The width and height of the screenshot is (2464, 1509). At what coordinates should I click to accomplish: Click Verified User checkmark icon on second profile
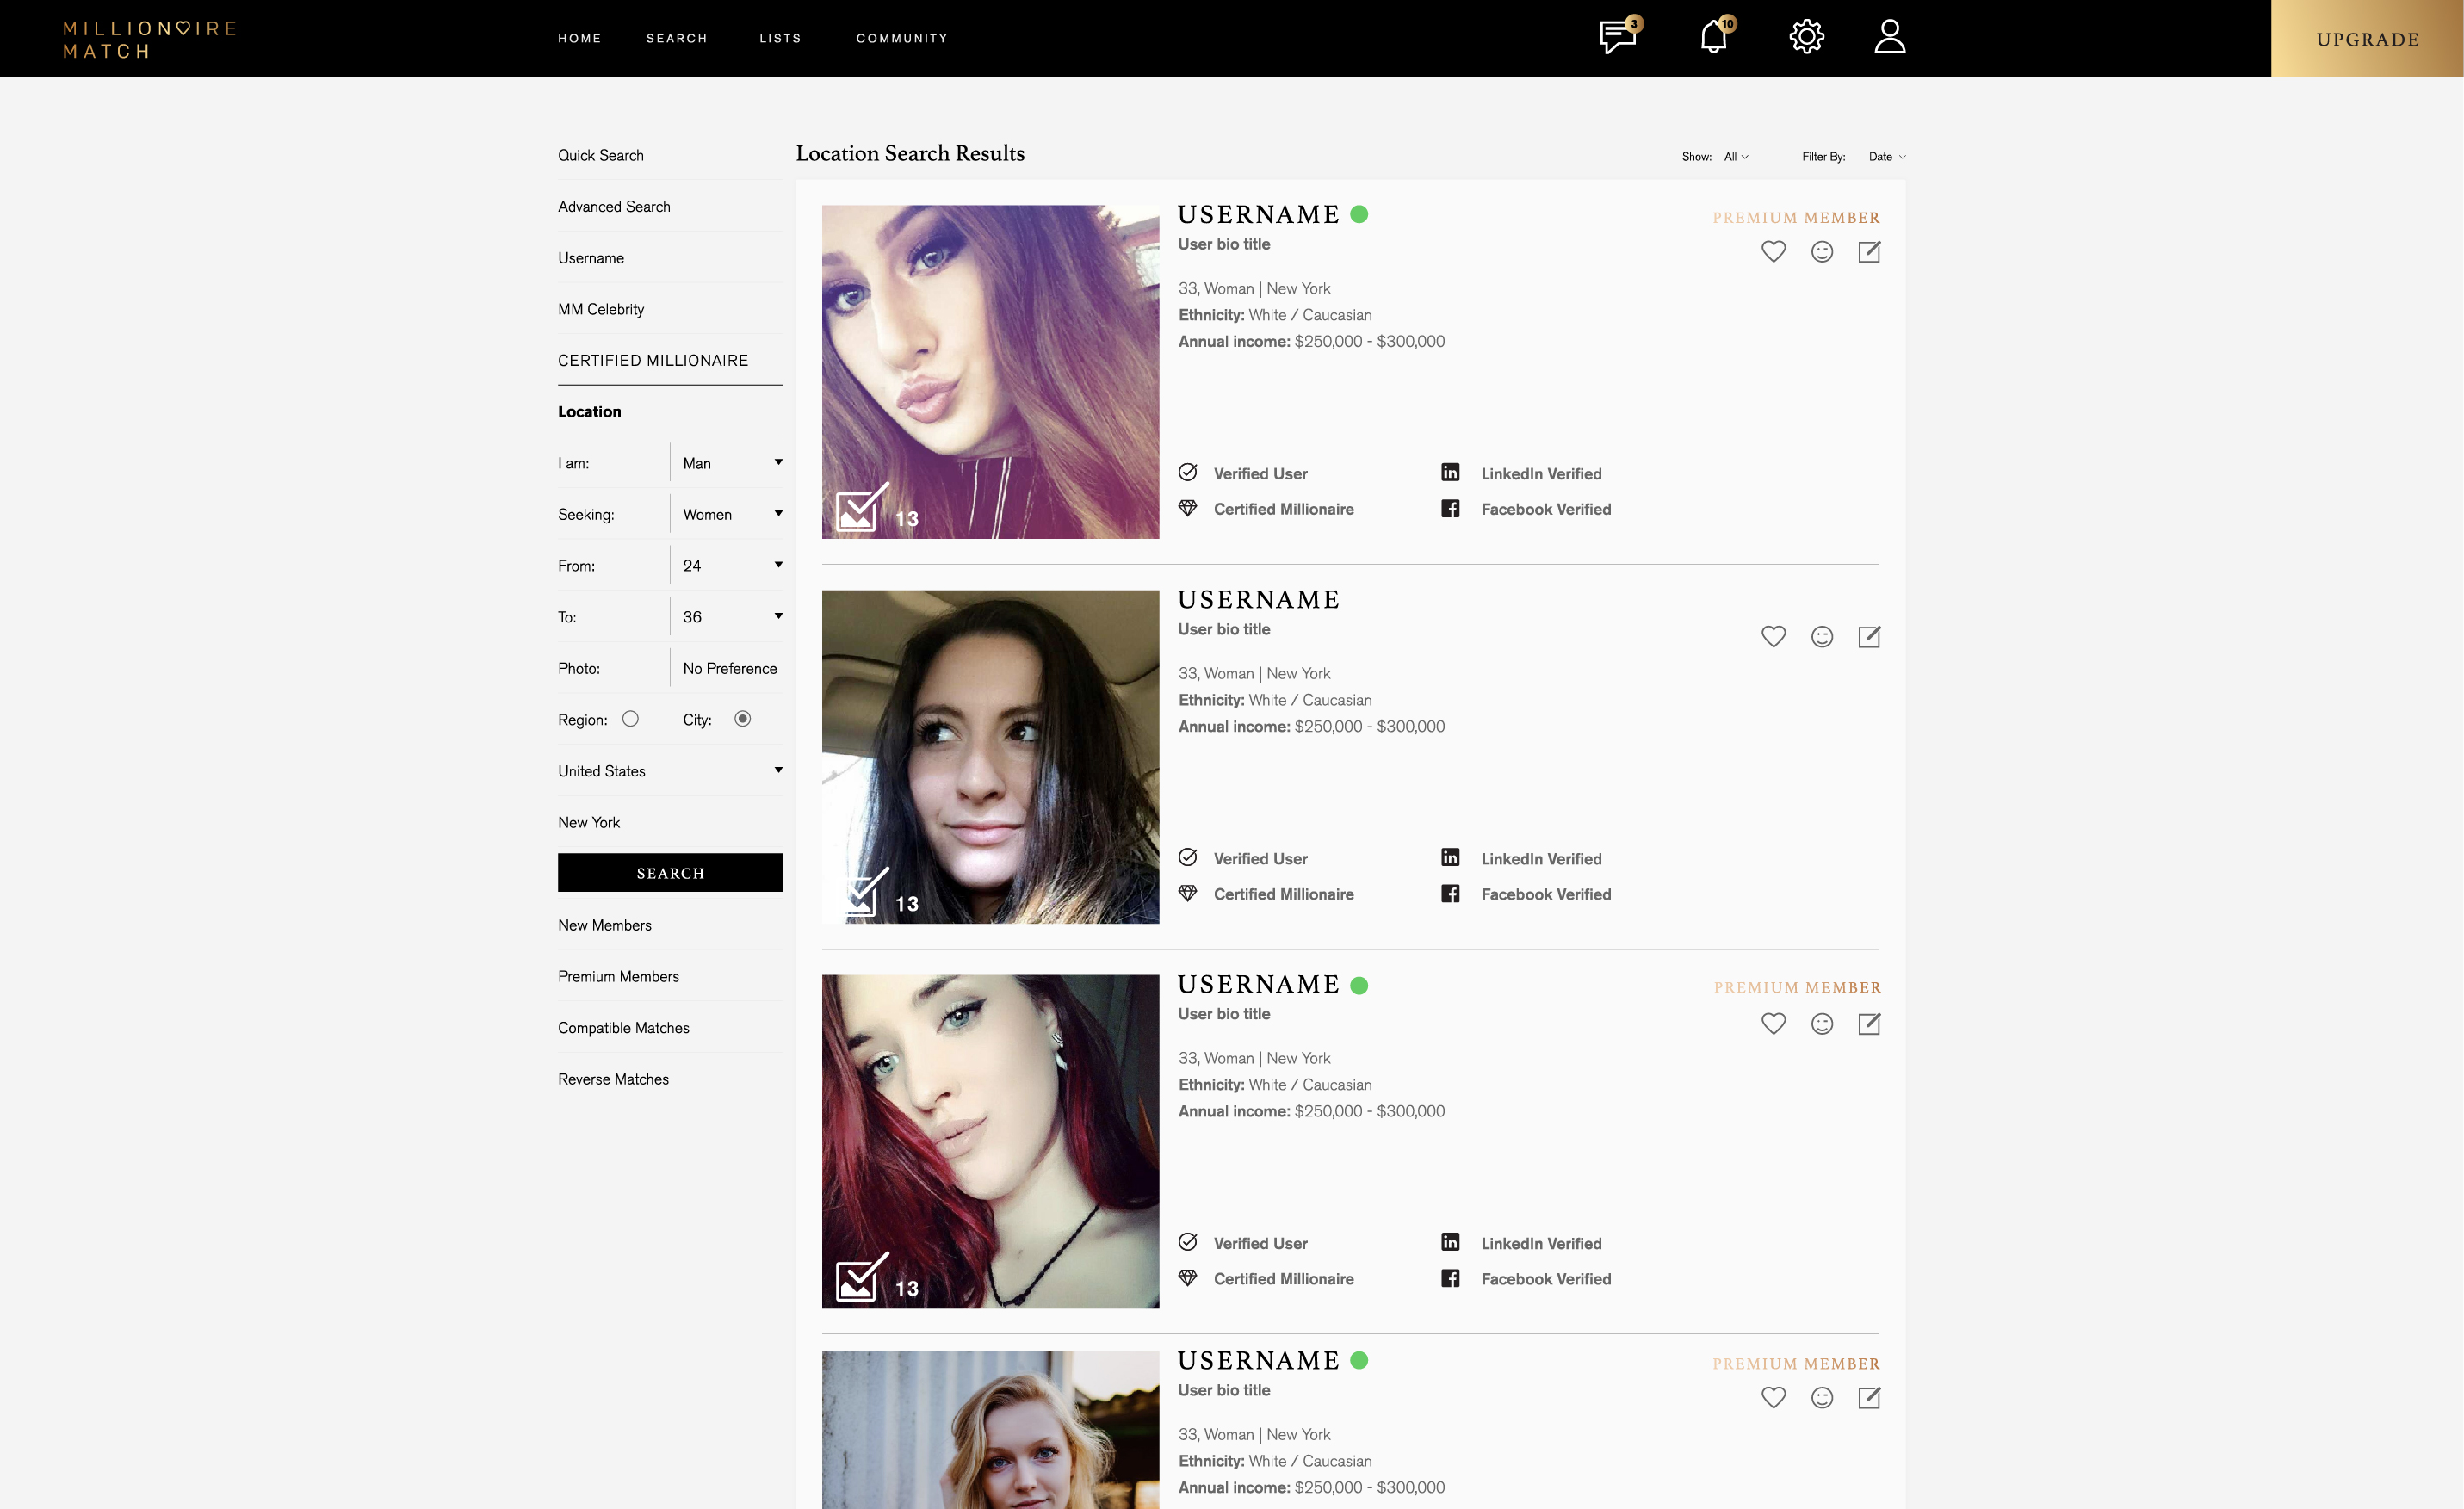1188,857
